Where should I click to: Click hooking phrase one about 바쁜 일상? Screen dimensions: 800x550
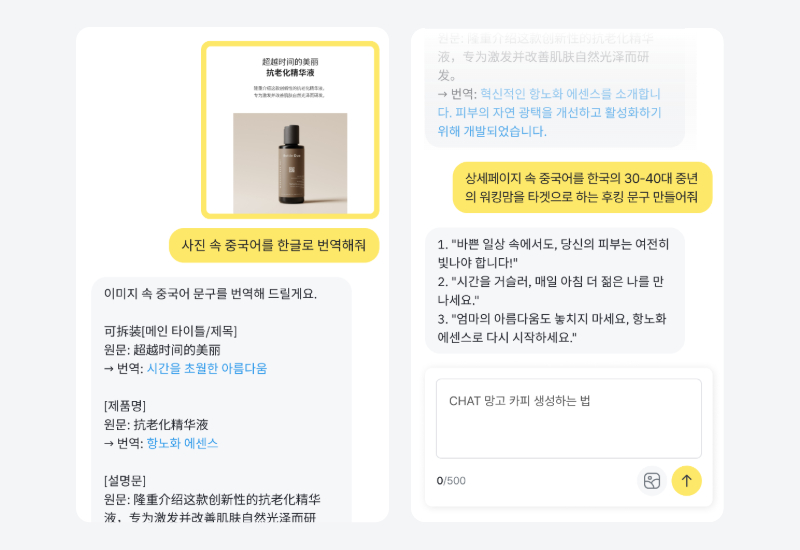553,253
